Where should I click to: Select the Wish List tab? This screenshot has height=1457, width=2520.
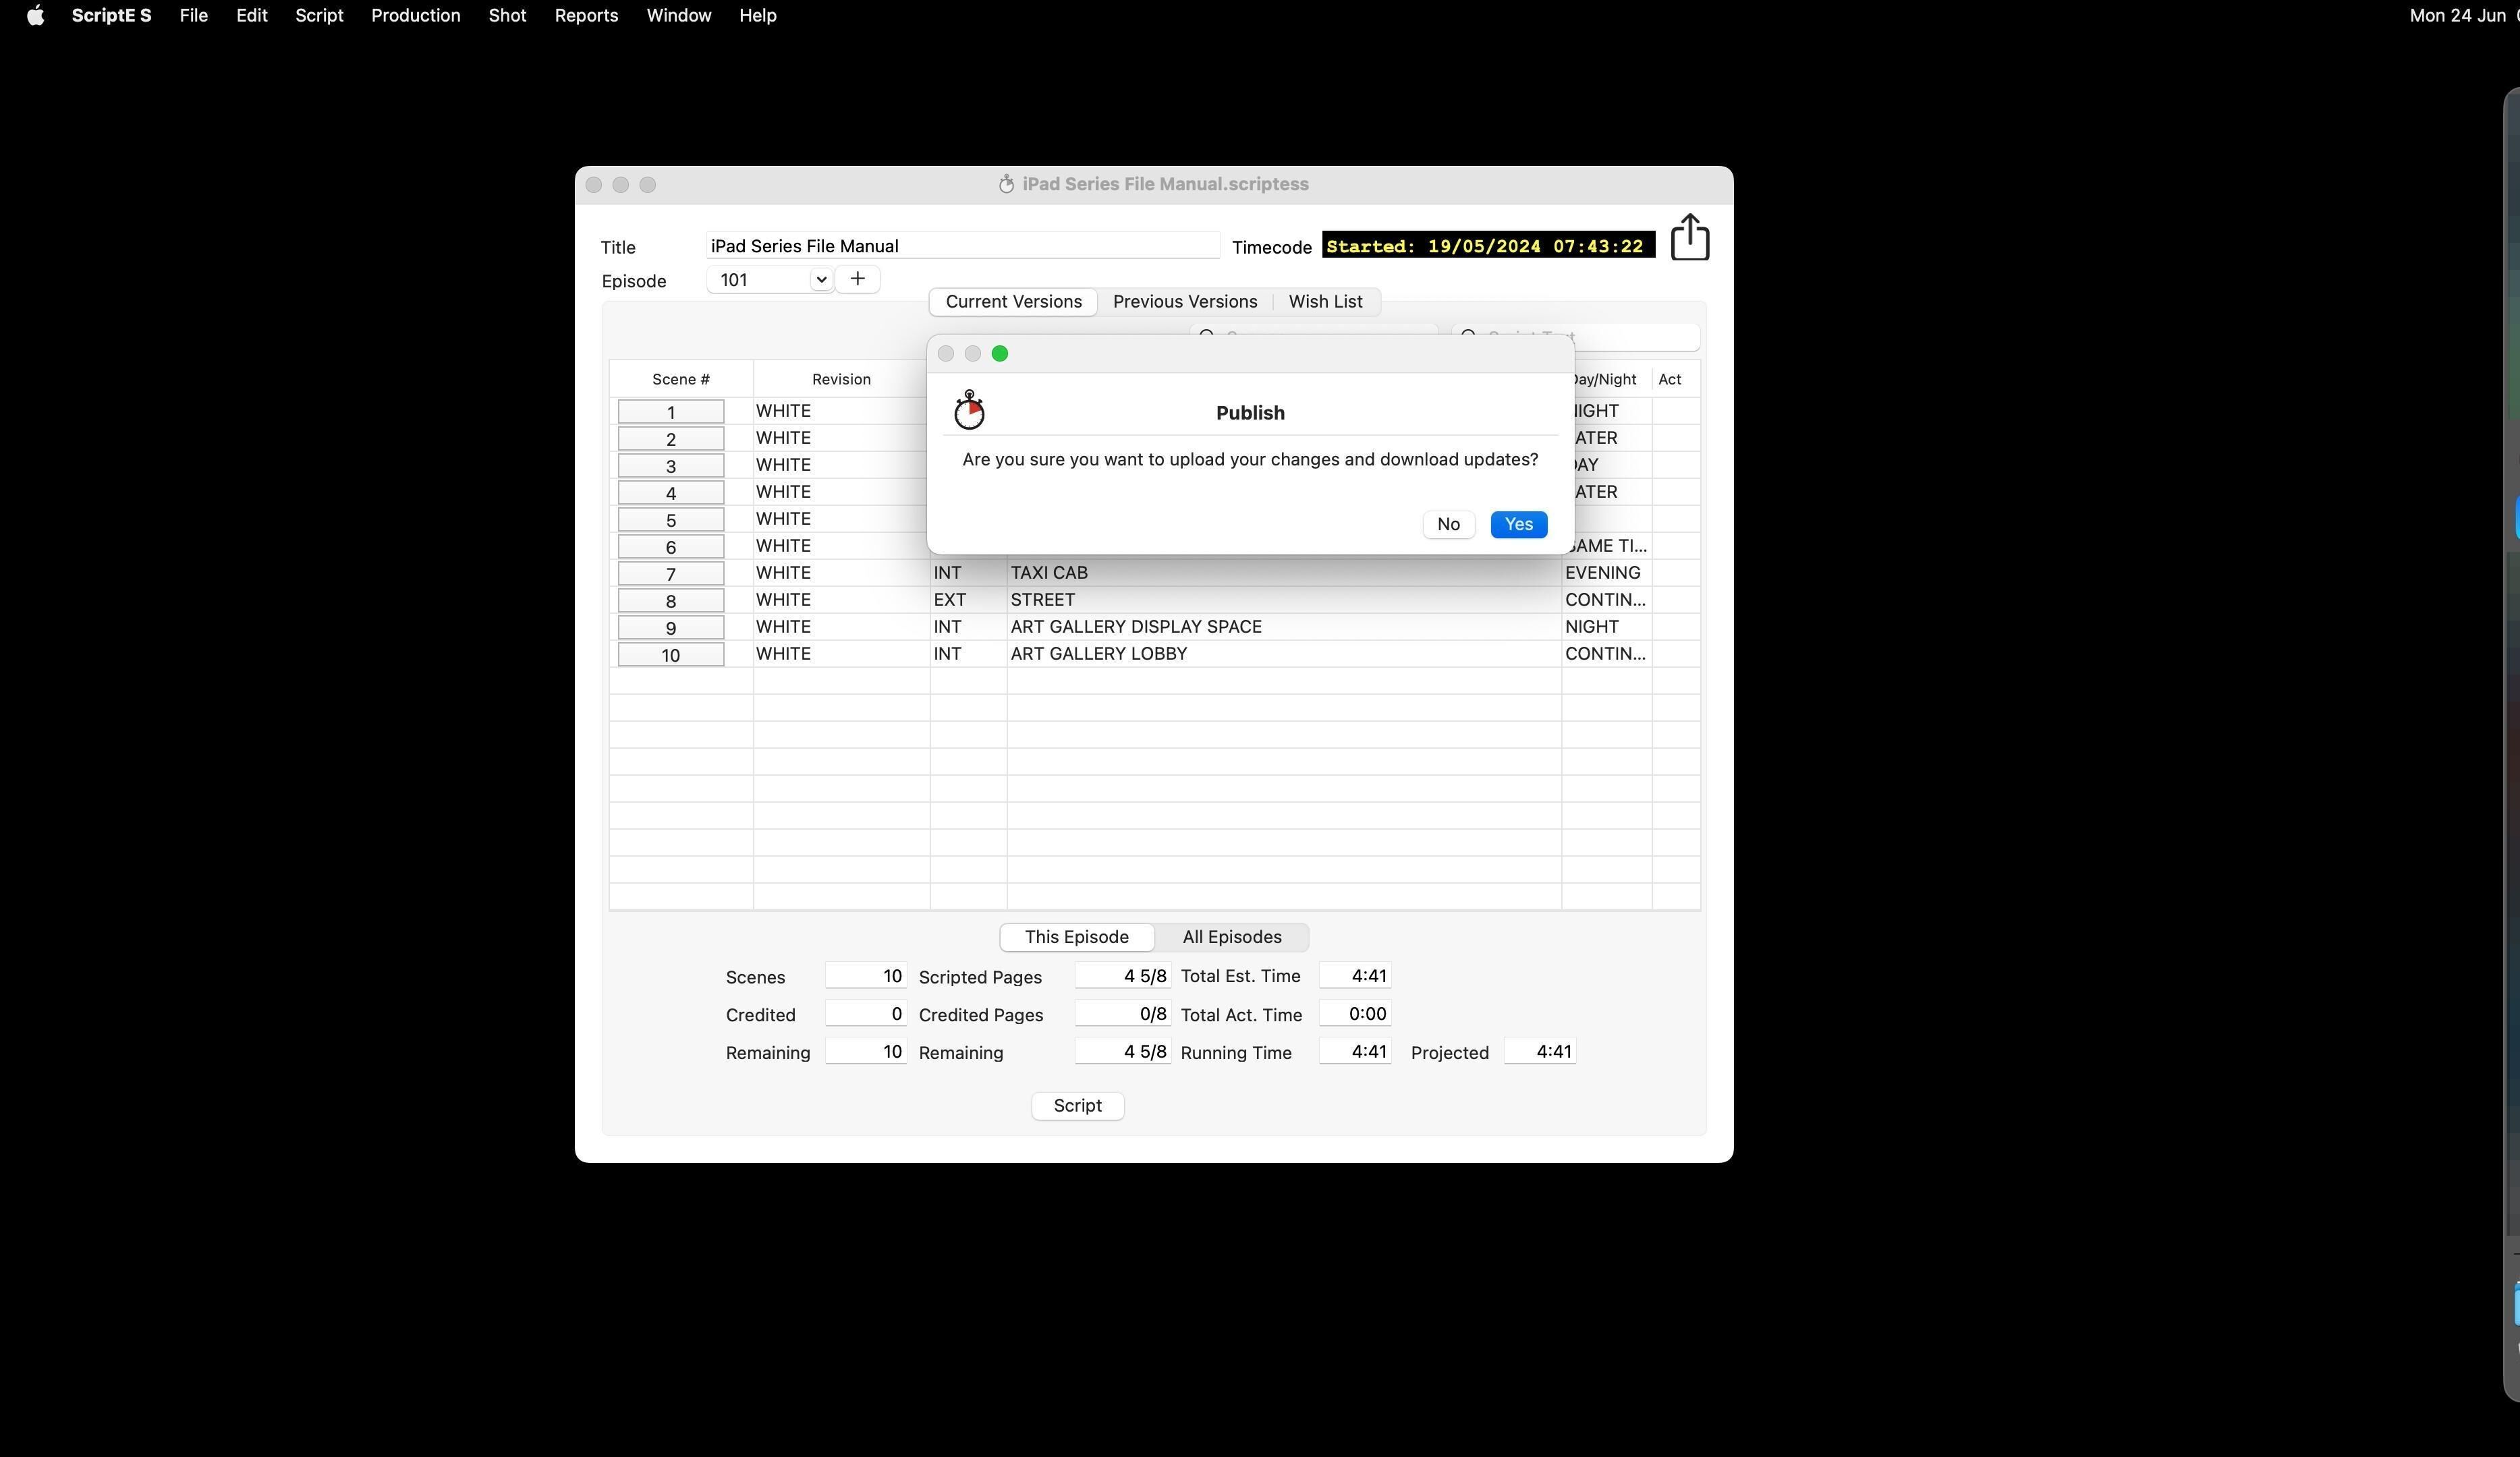[1324, 301]
